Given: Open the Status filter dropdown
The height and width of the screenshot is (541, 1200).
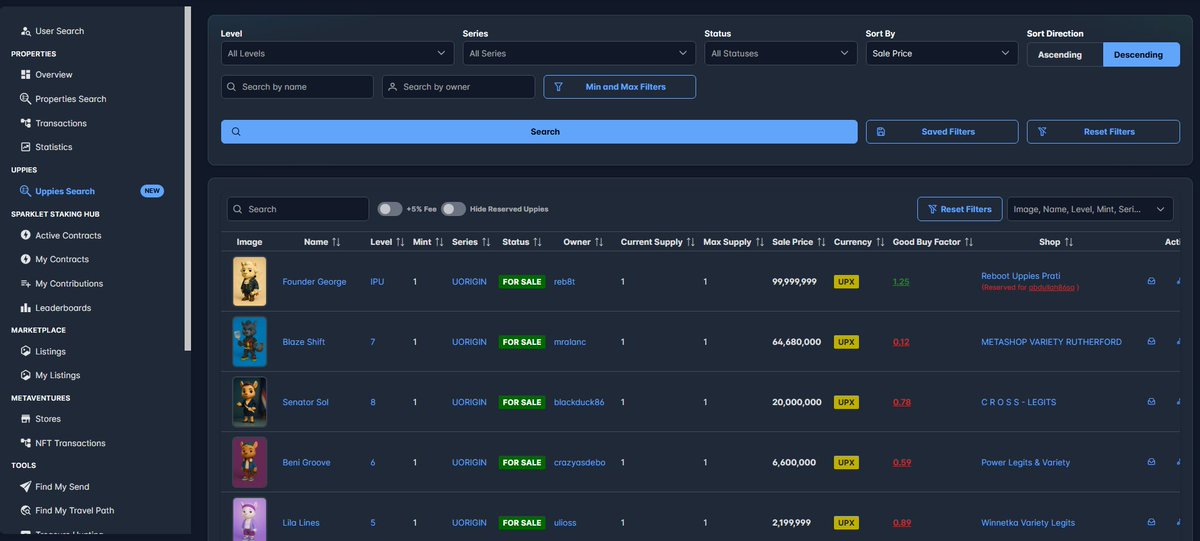Looking at the screenshot, I should tap(780, 53).
